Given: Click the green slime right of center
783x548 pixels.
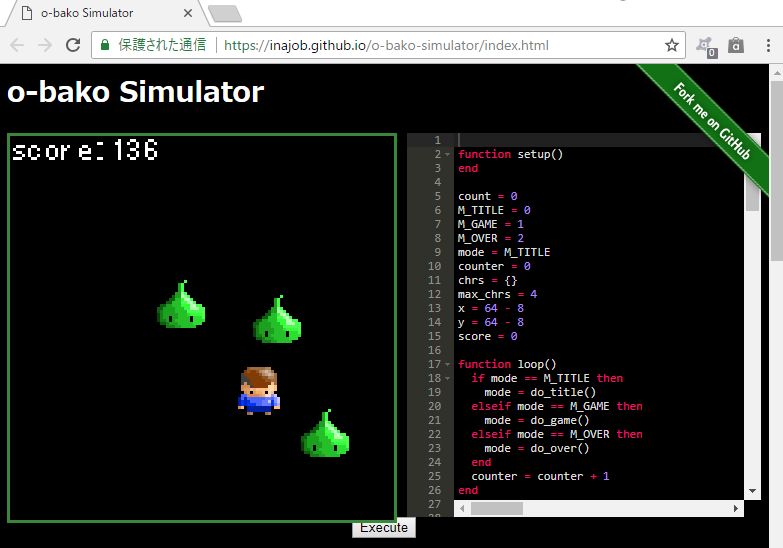Looking at the screenshot, I should [277, 319].
